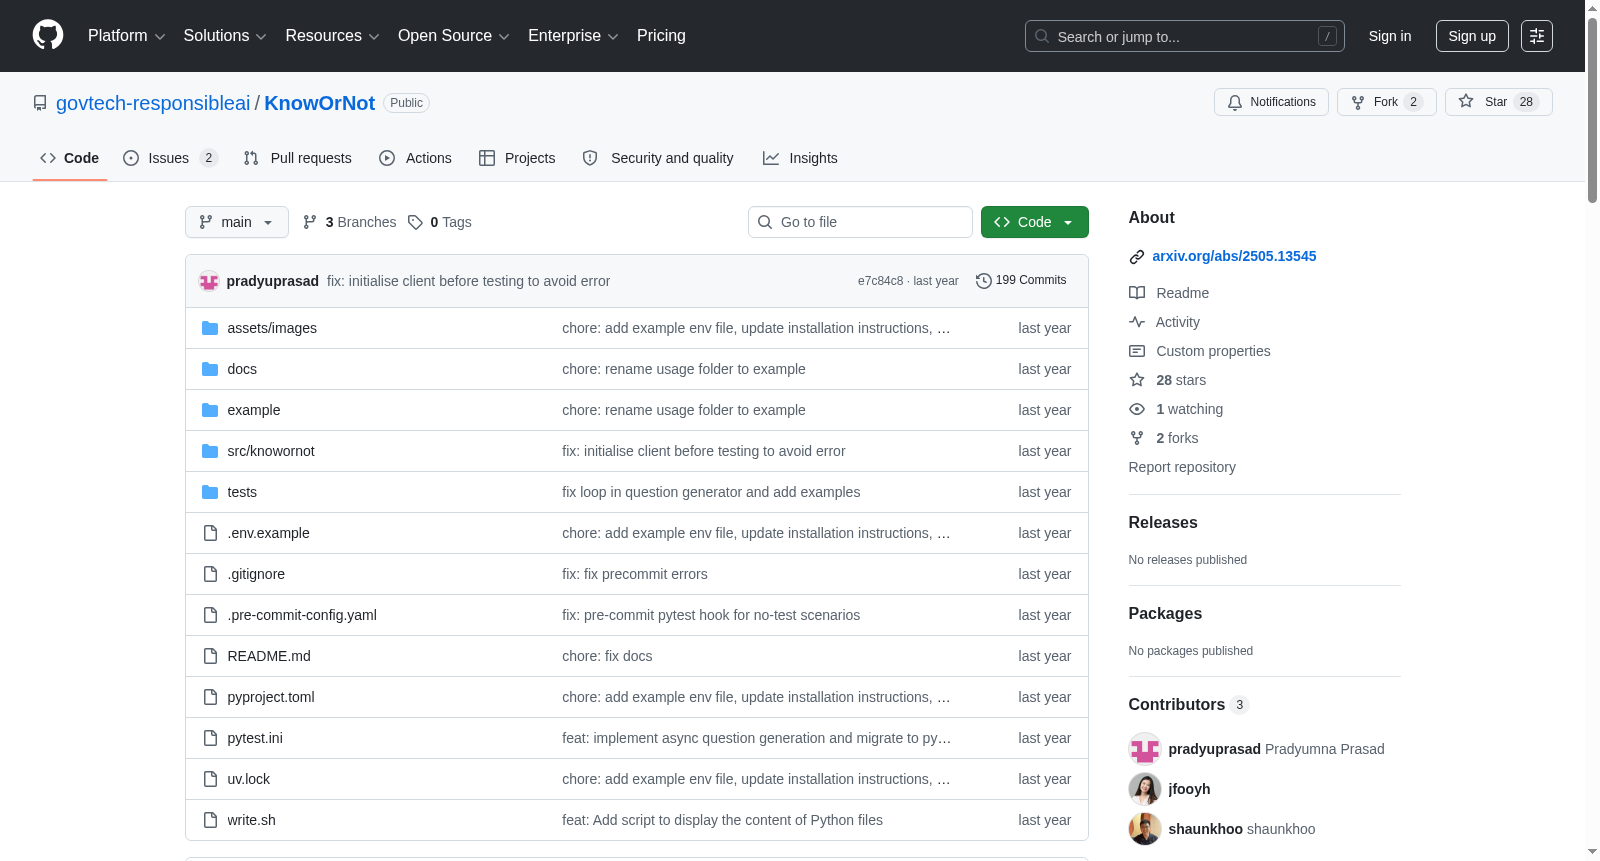1600x861 pixels.
Task: Open the Insights tab
Action: tap(800, 158)
